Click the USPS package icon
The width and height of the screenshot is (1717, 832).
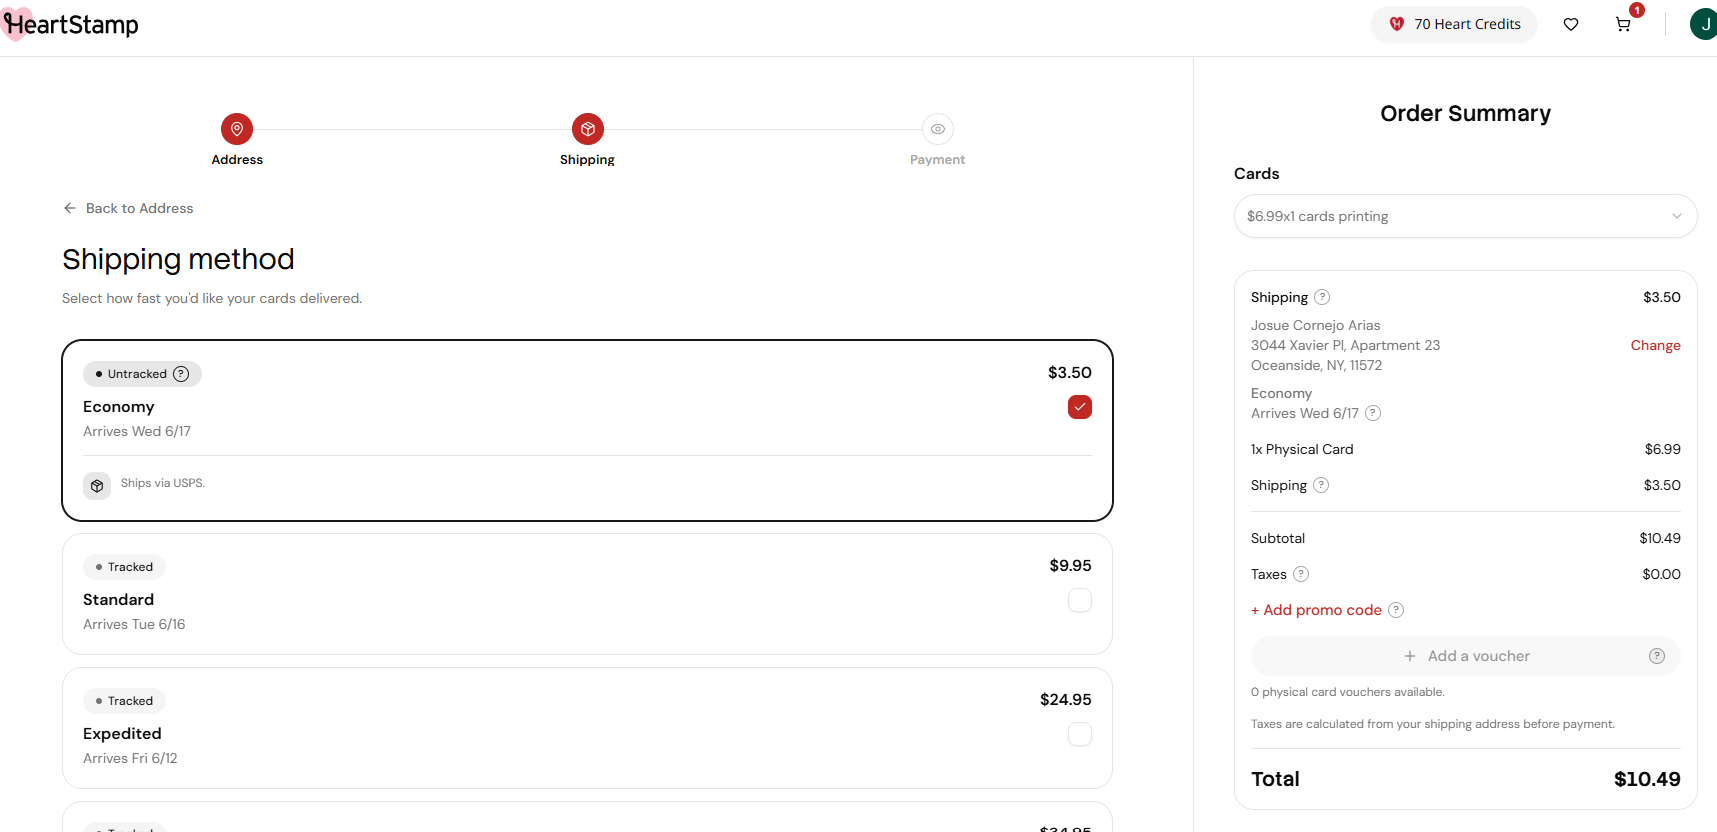point(97,486)
